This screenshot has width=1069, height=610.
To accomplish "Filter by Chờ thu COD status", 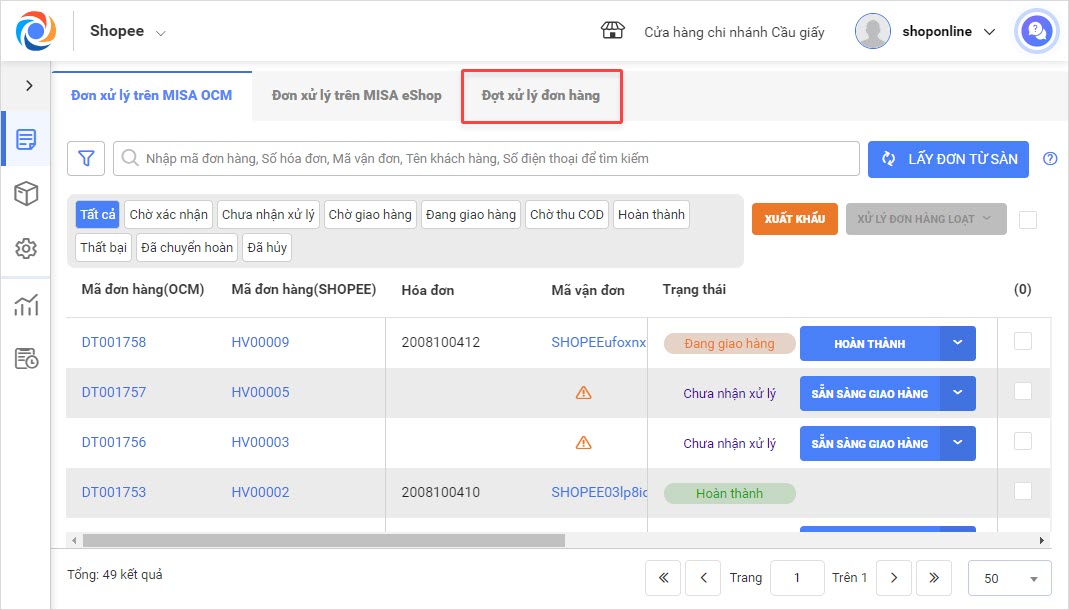I will point(567,215).
